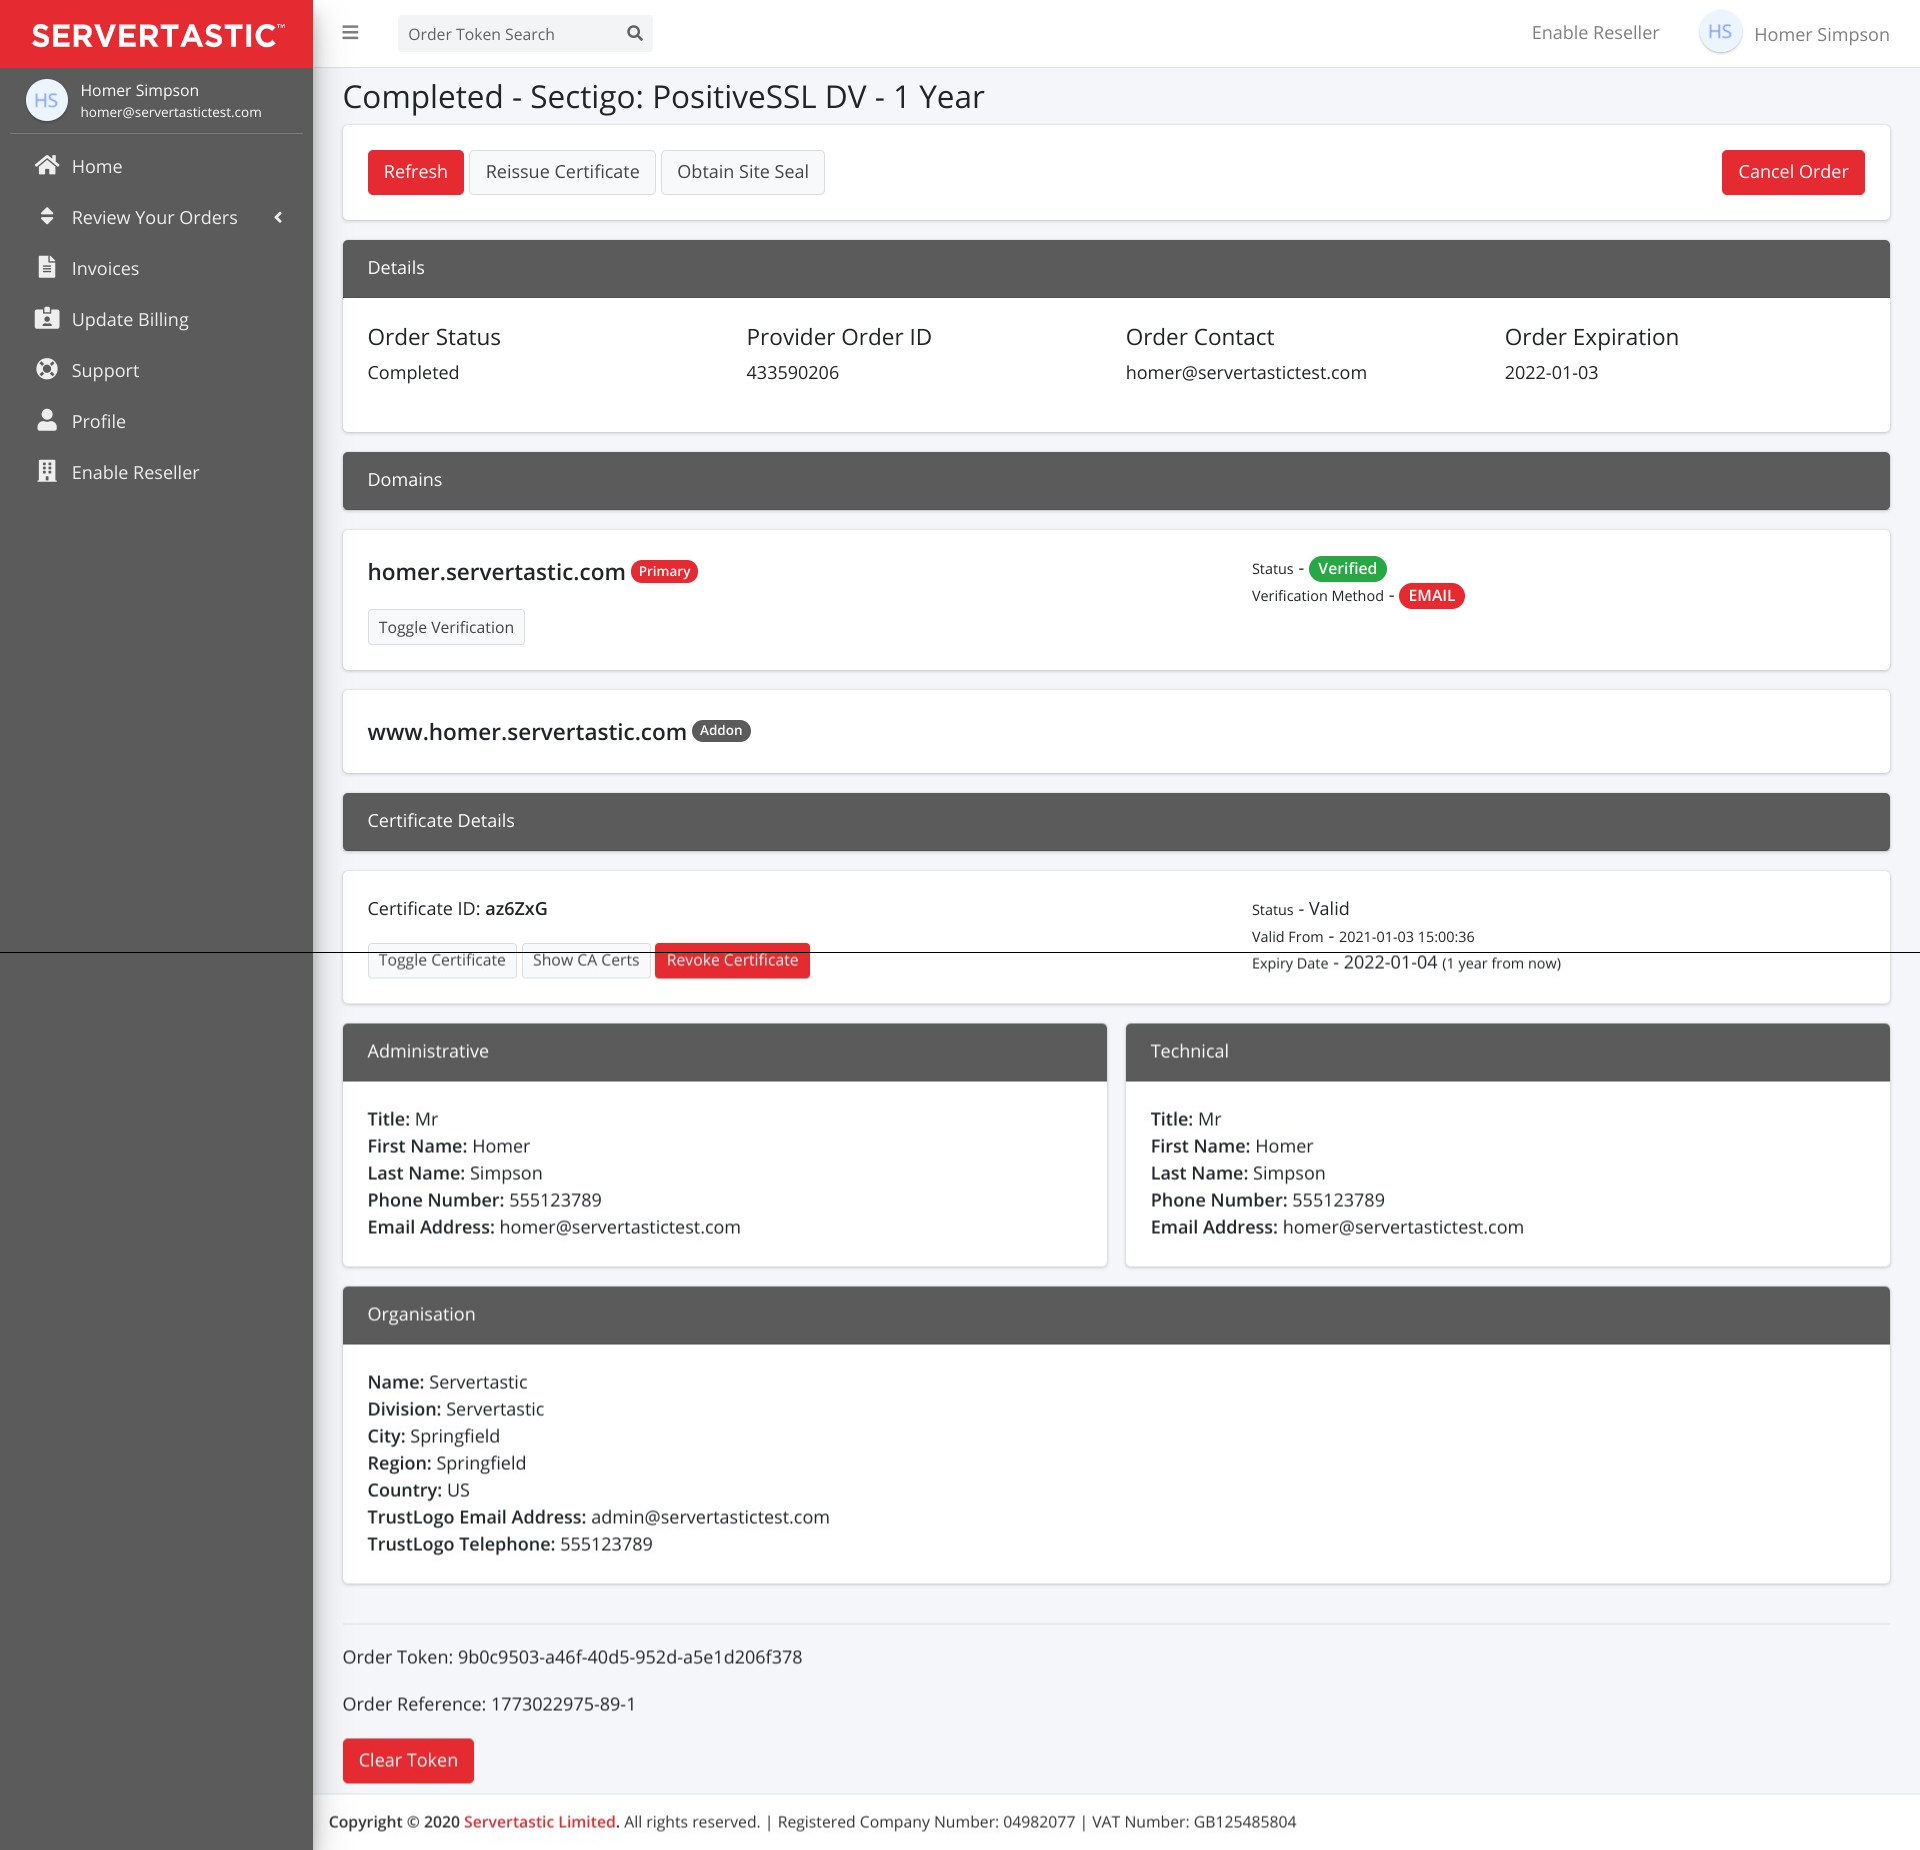1920x1850 pixels.
Task: Click the Servertastic Limited footer link
Action: 539,1821
